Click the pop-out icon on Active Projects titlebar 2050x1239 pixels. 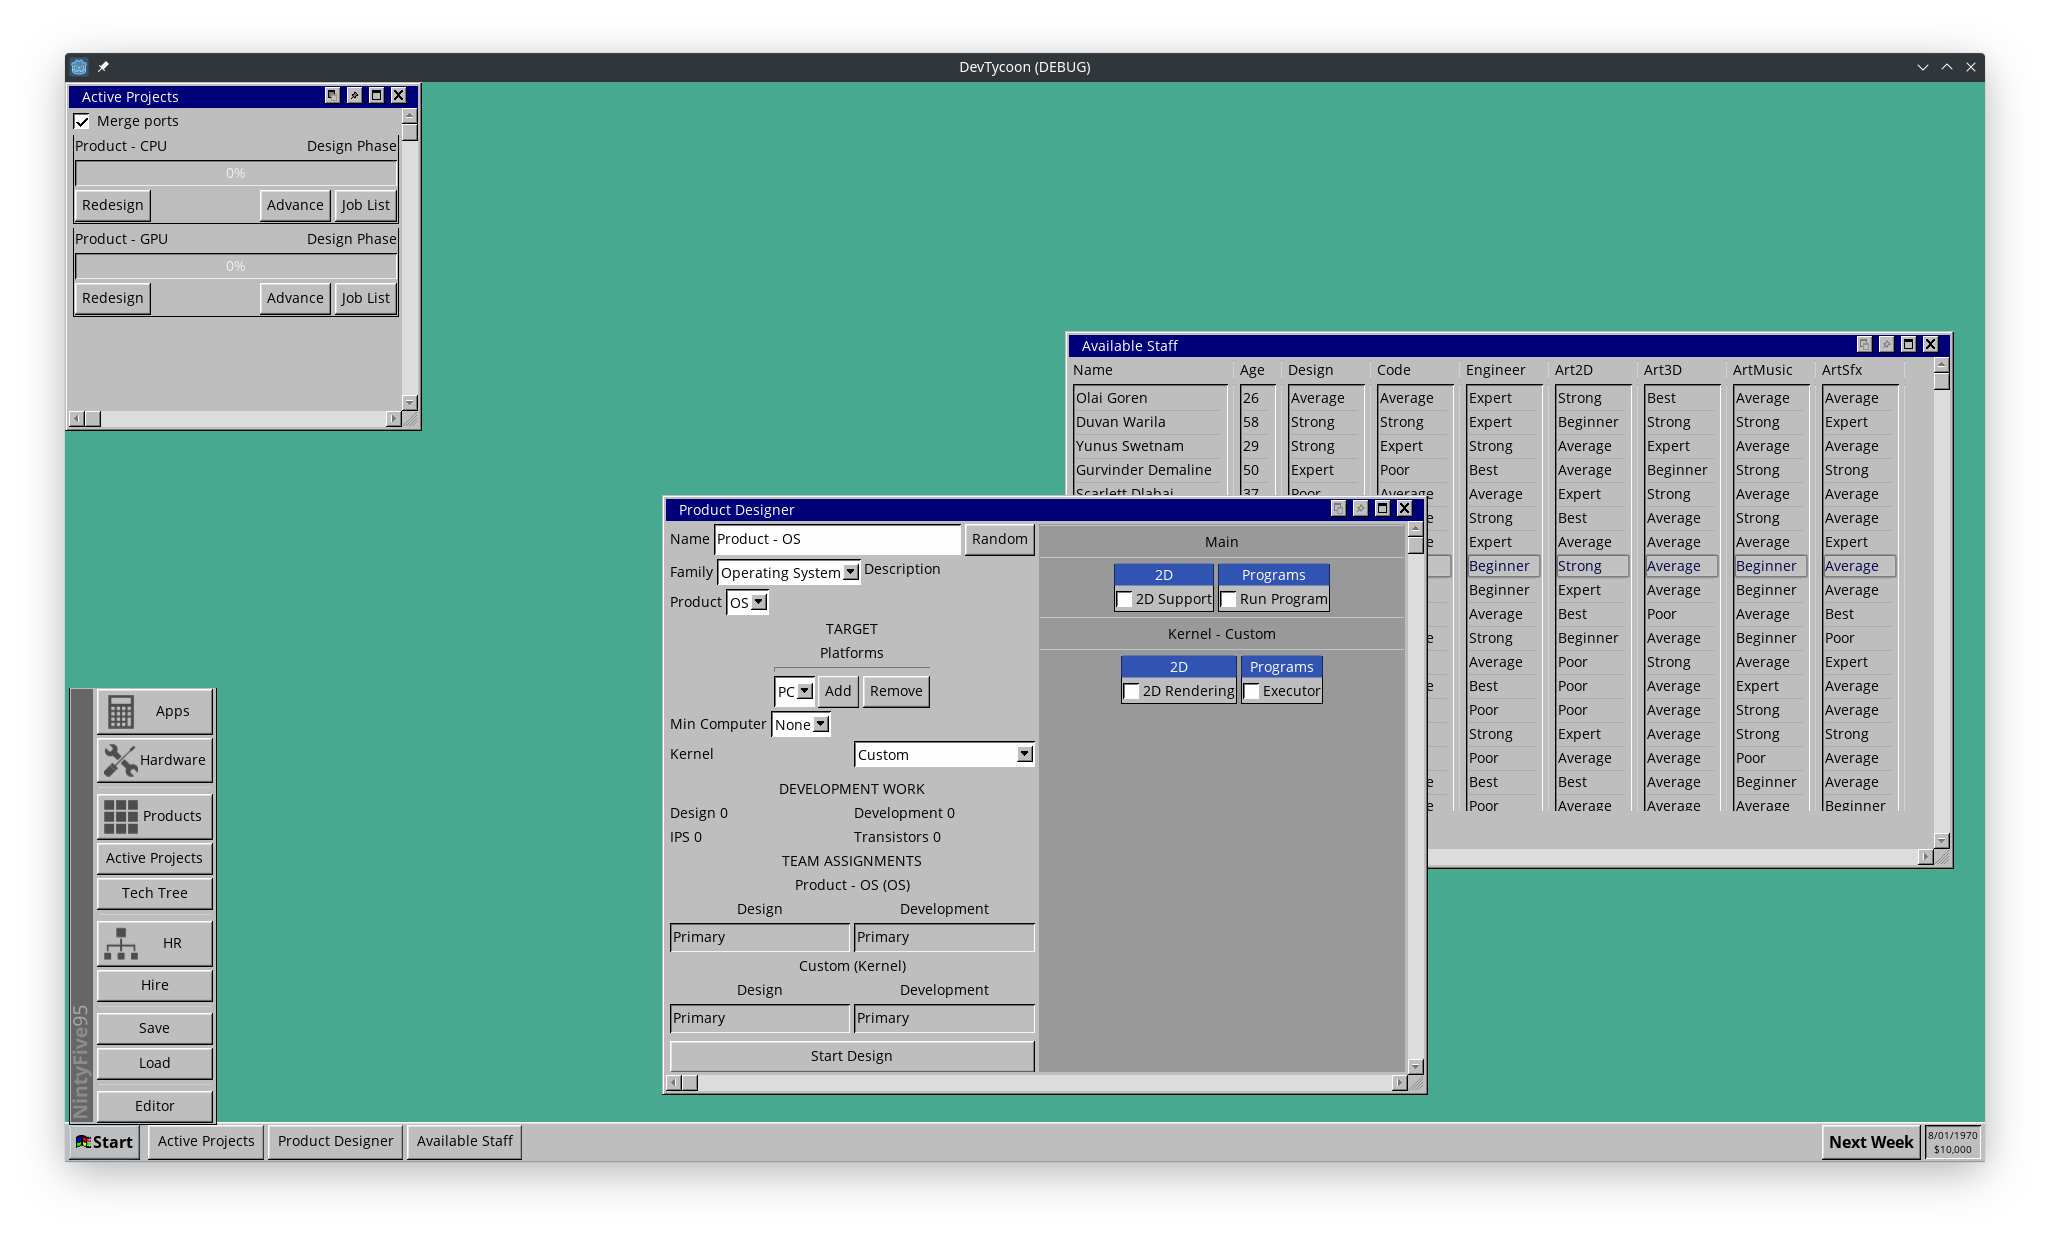(x=331, y=95)
